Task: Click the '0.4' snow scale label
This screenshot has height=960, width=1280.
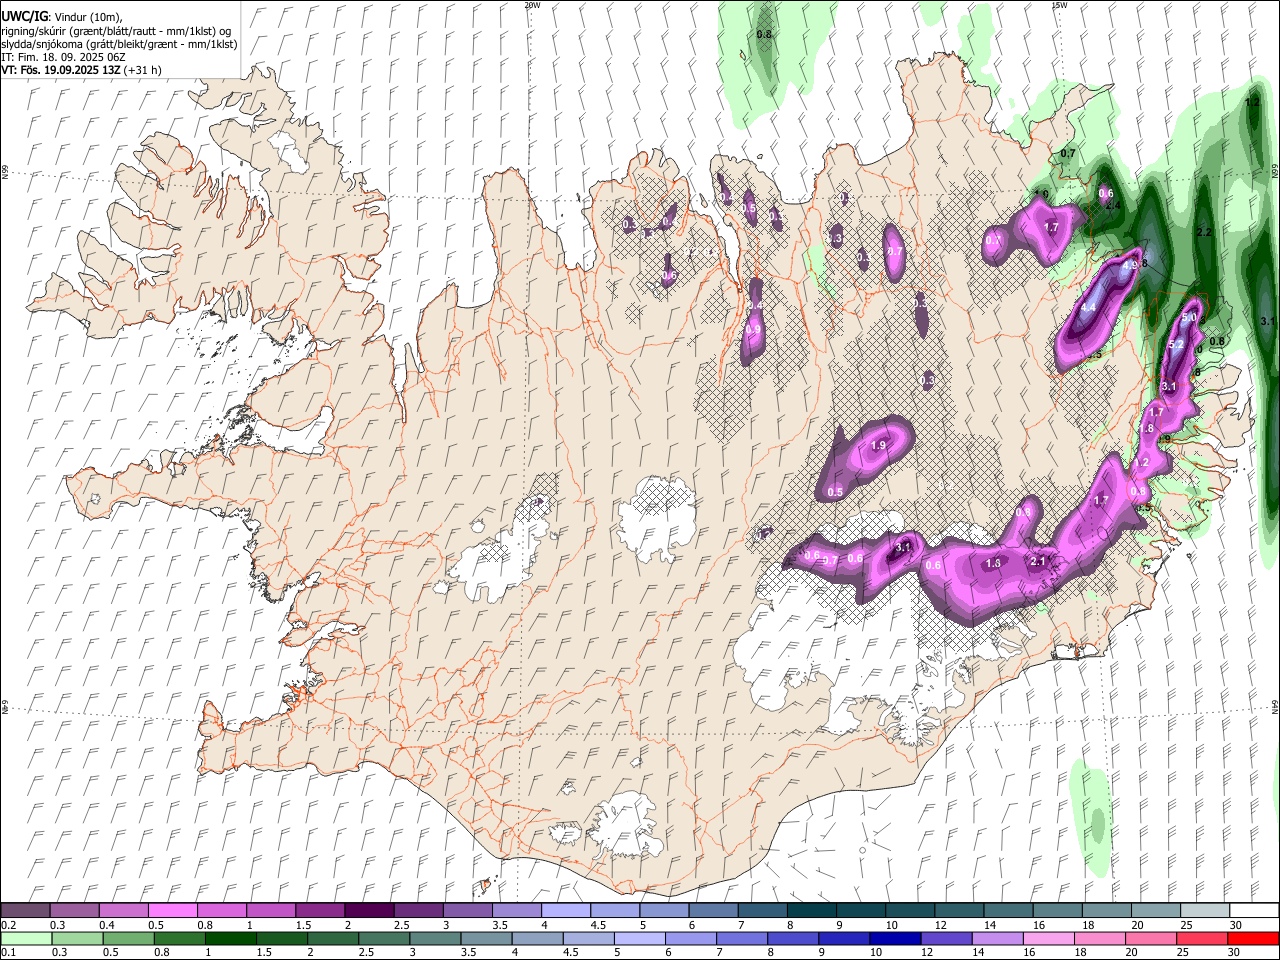Action: tap(106, 925)
